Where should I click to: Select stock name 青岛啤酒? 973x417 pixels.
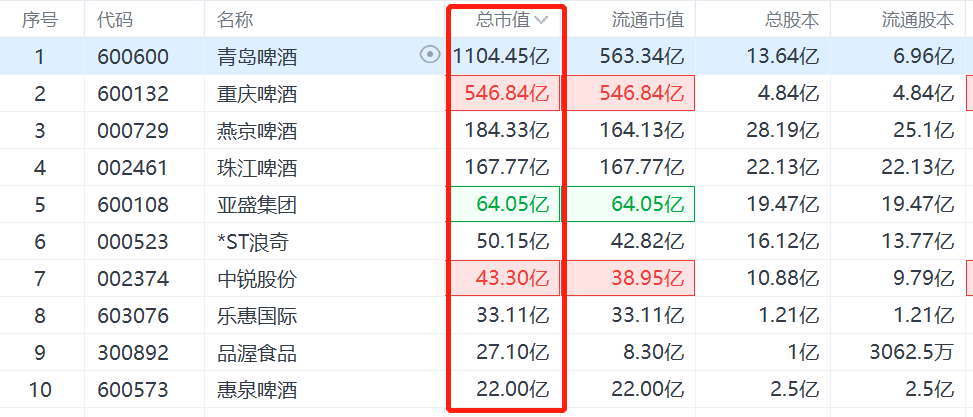click(x=257, y=57)
